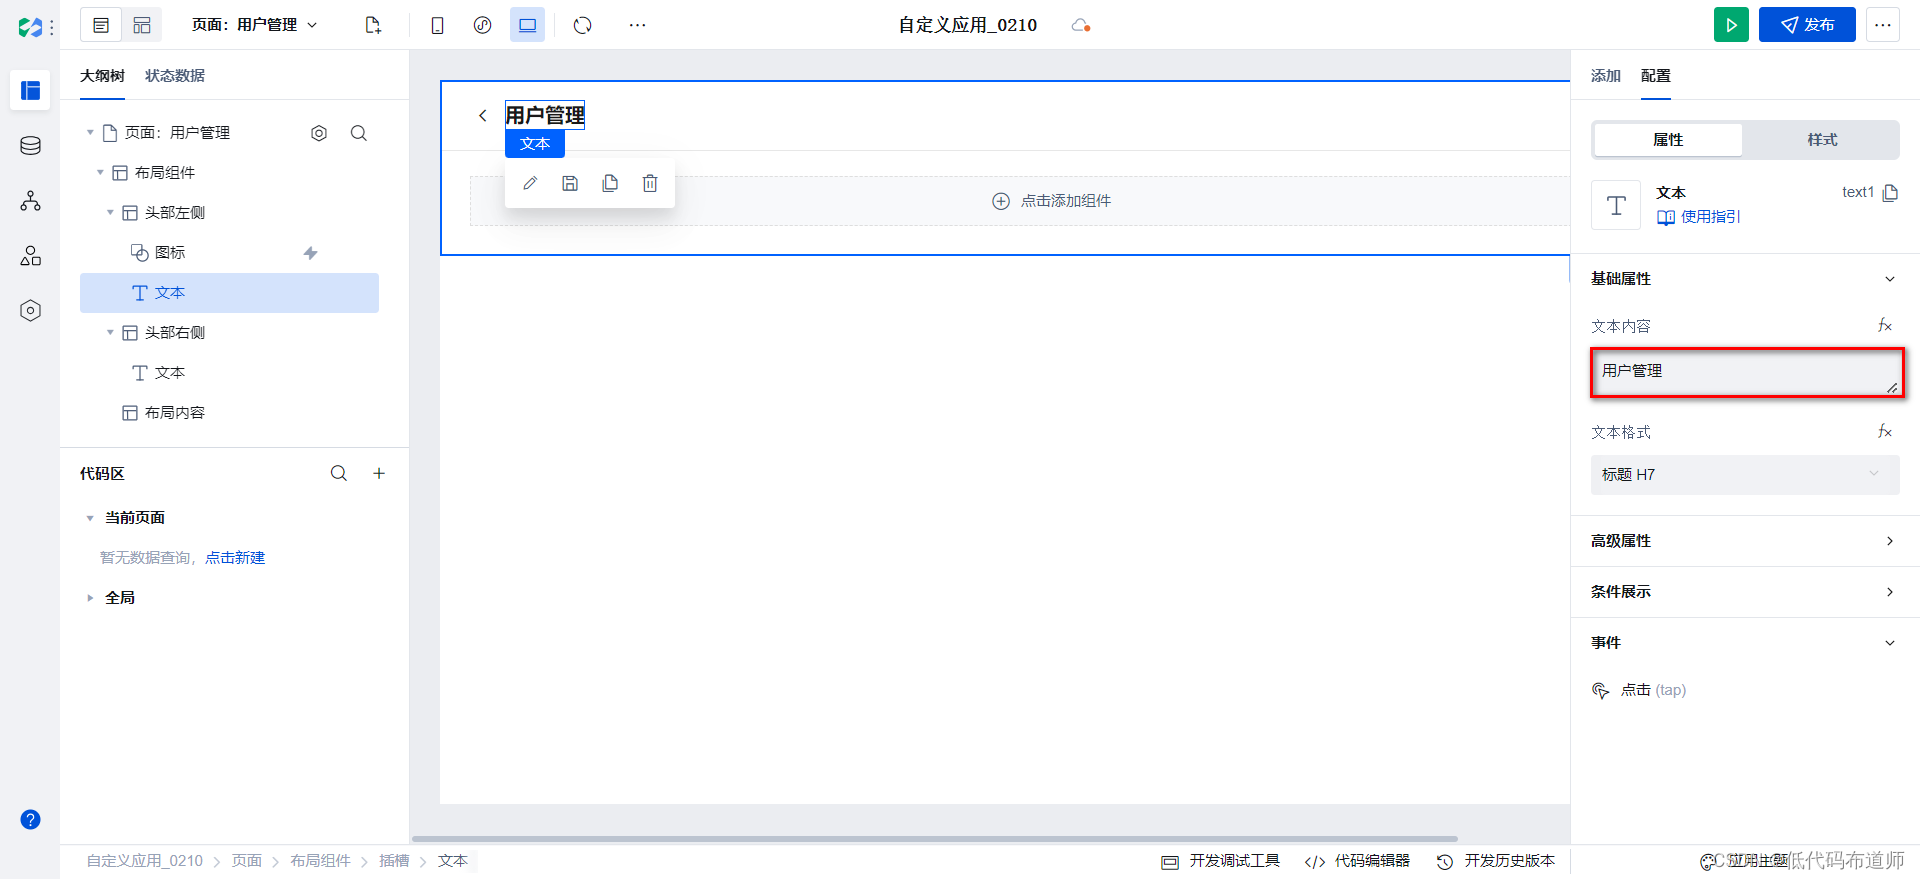Image resolution: width=1920 pixels, height=879 pixels.
Task: Open the toolbar more options ellipsis
Action: pyautogui.click(x=637, y=25)
